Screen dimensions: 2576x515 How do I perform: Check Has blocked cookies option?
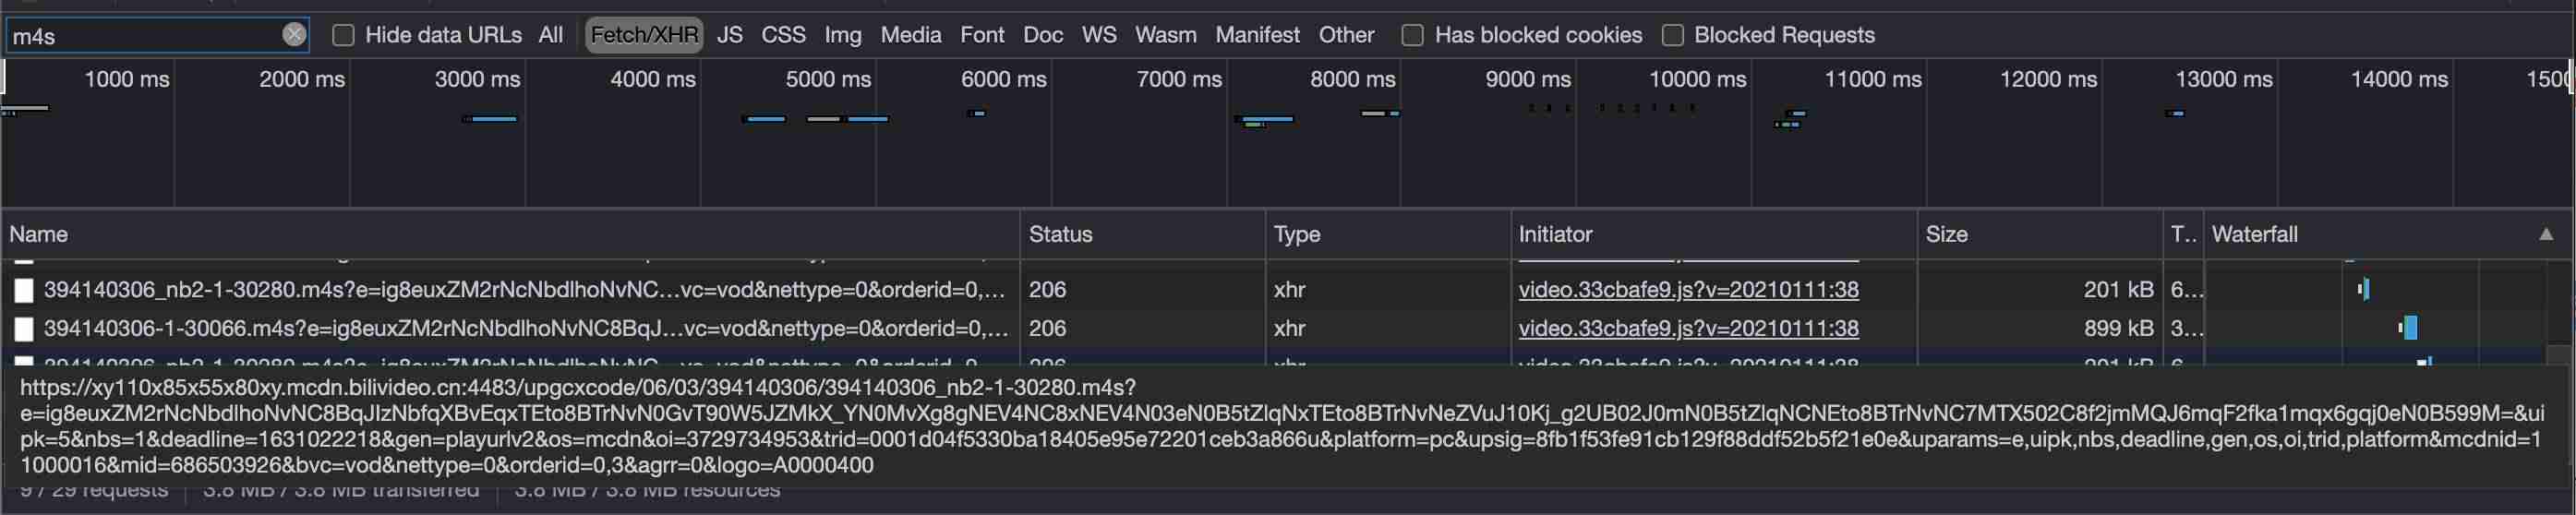click(x=1412, y=35)
